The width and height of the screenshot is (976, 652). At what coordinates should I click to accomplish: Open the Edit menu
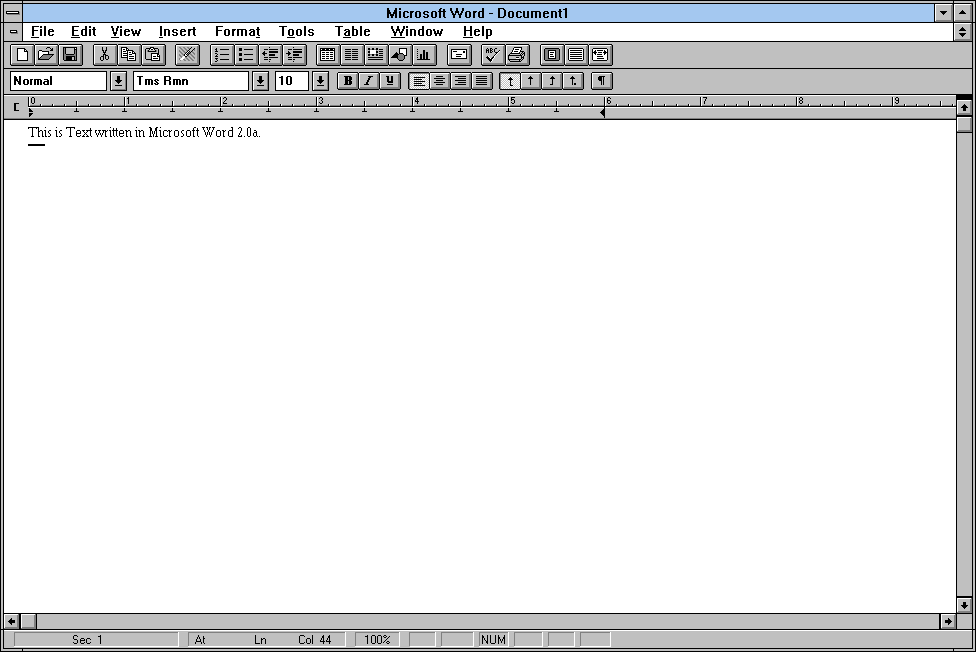[x=83, y=31]
